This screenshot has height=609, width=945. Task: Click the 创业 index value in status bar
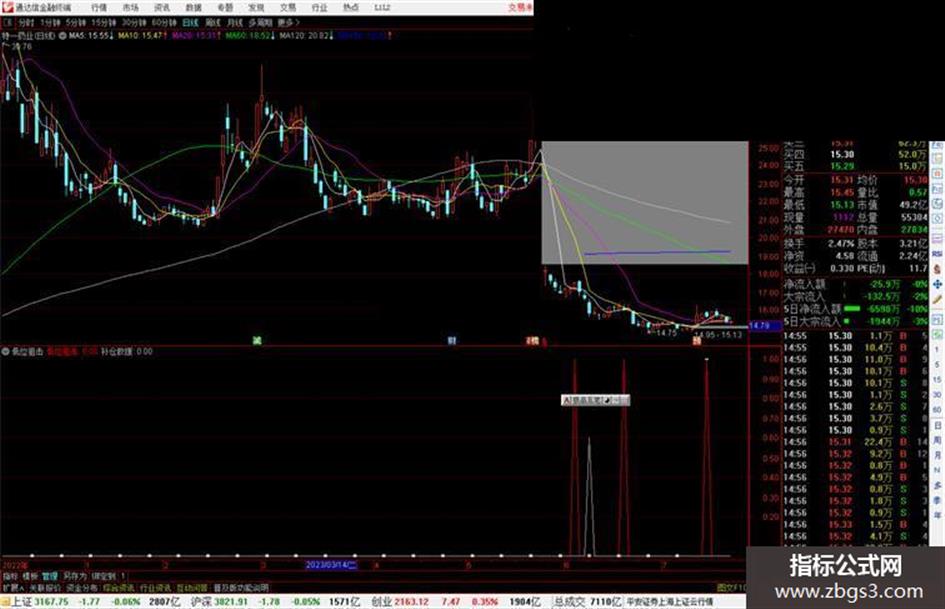coord(412,602)
